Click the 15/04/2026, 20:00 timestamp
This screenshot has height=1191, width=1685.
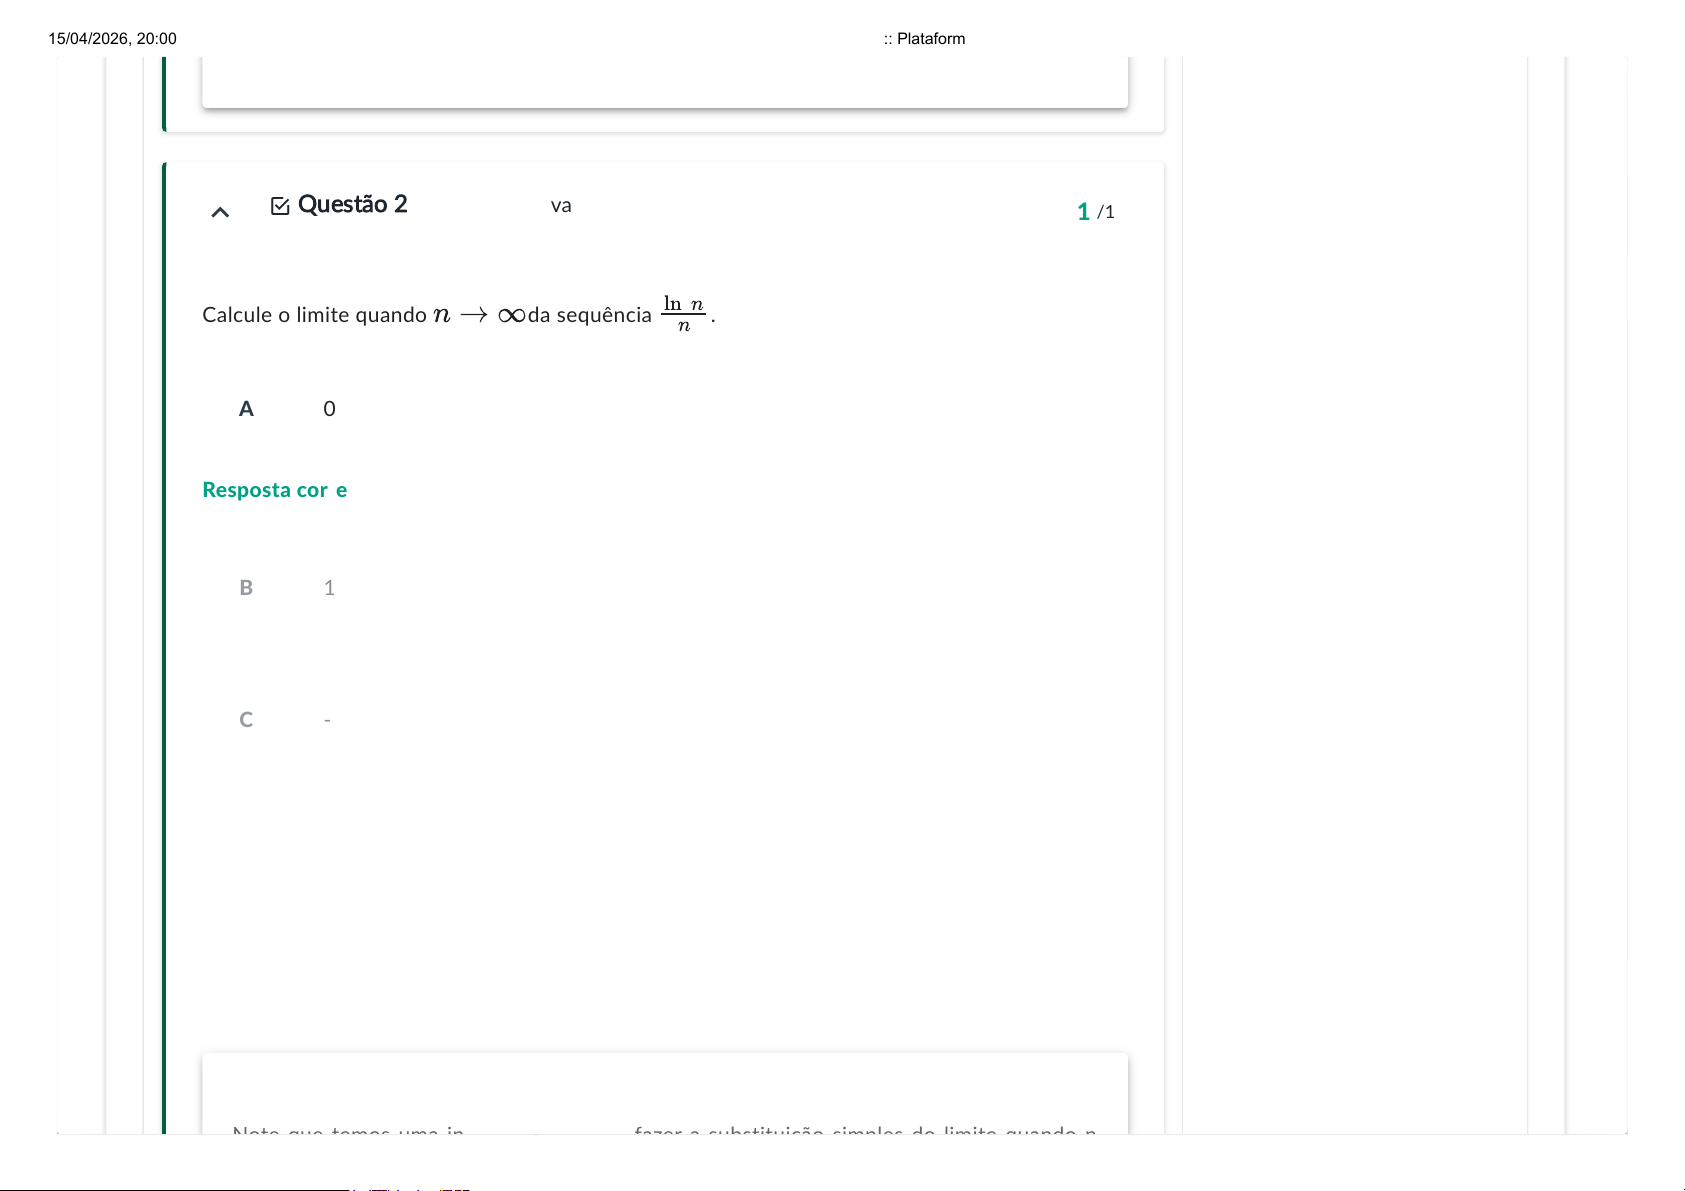[x=112, y=39]
